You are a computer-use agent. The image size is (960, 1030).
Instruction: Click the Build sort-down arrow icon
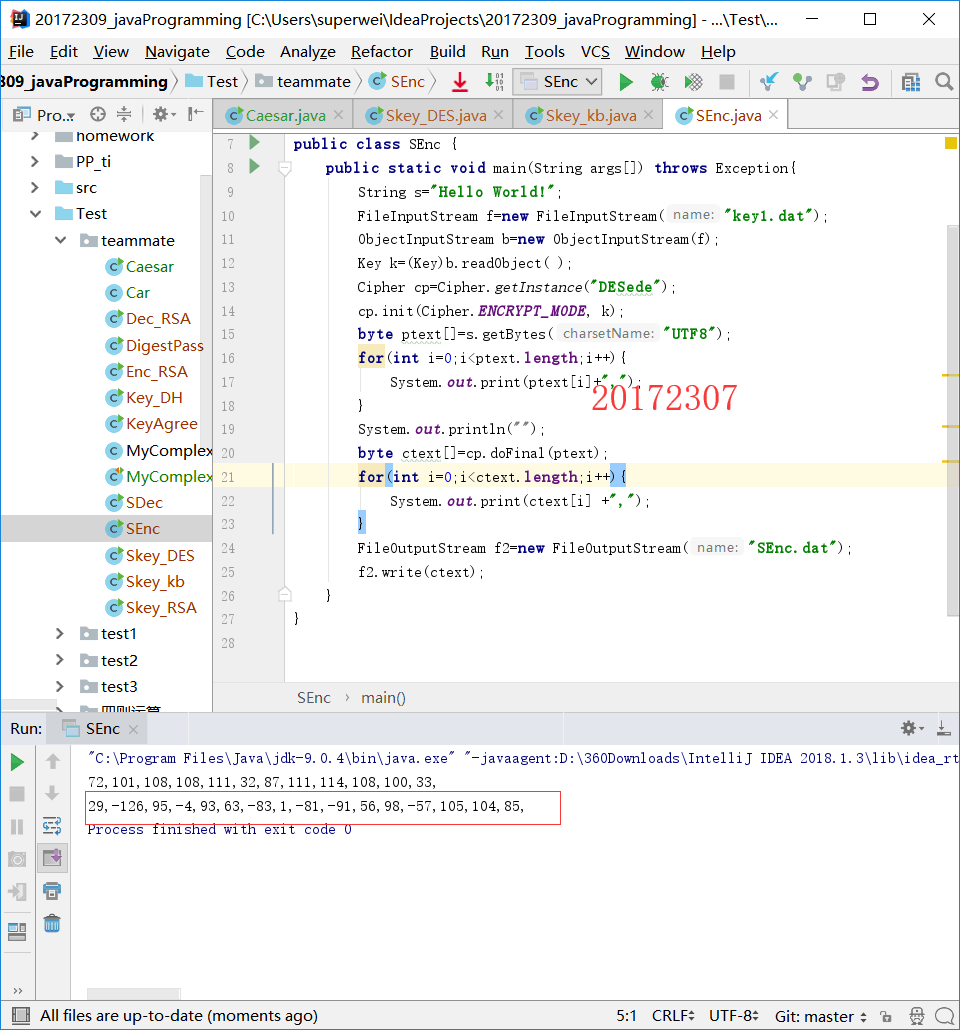494,82
